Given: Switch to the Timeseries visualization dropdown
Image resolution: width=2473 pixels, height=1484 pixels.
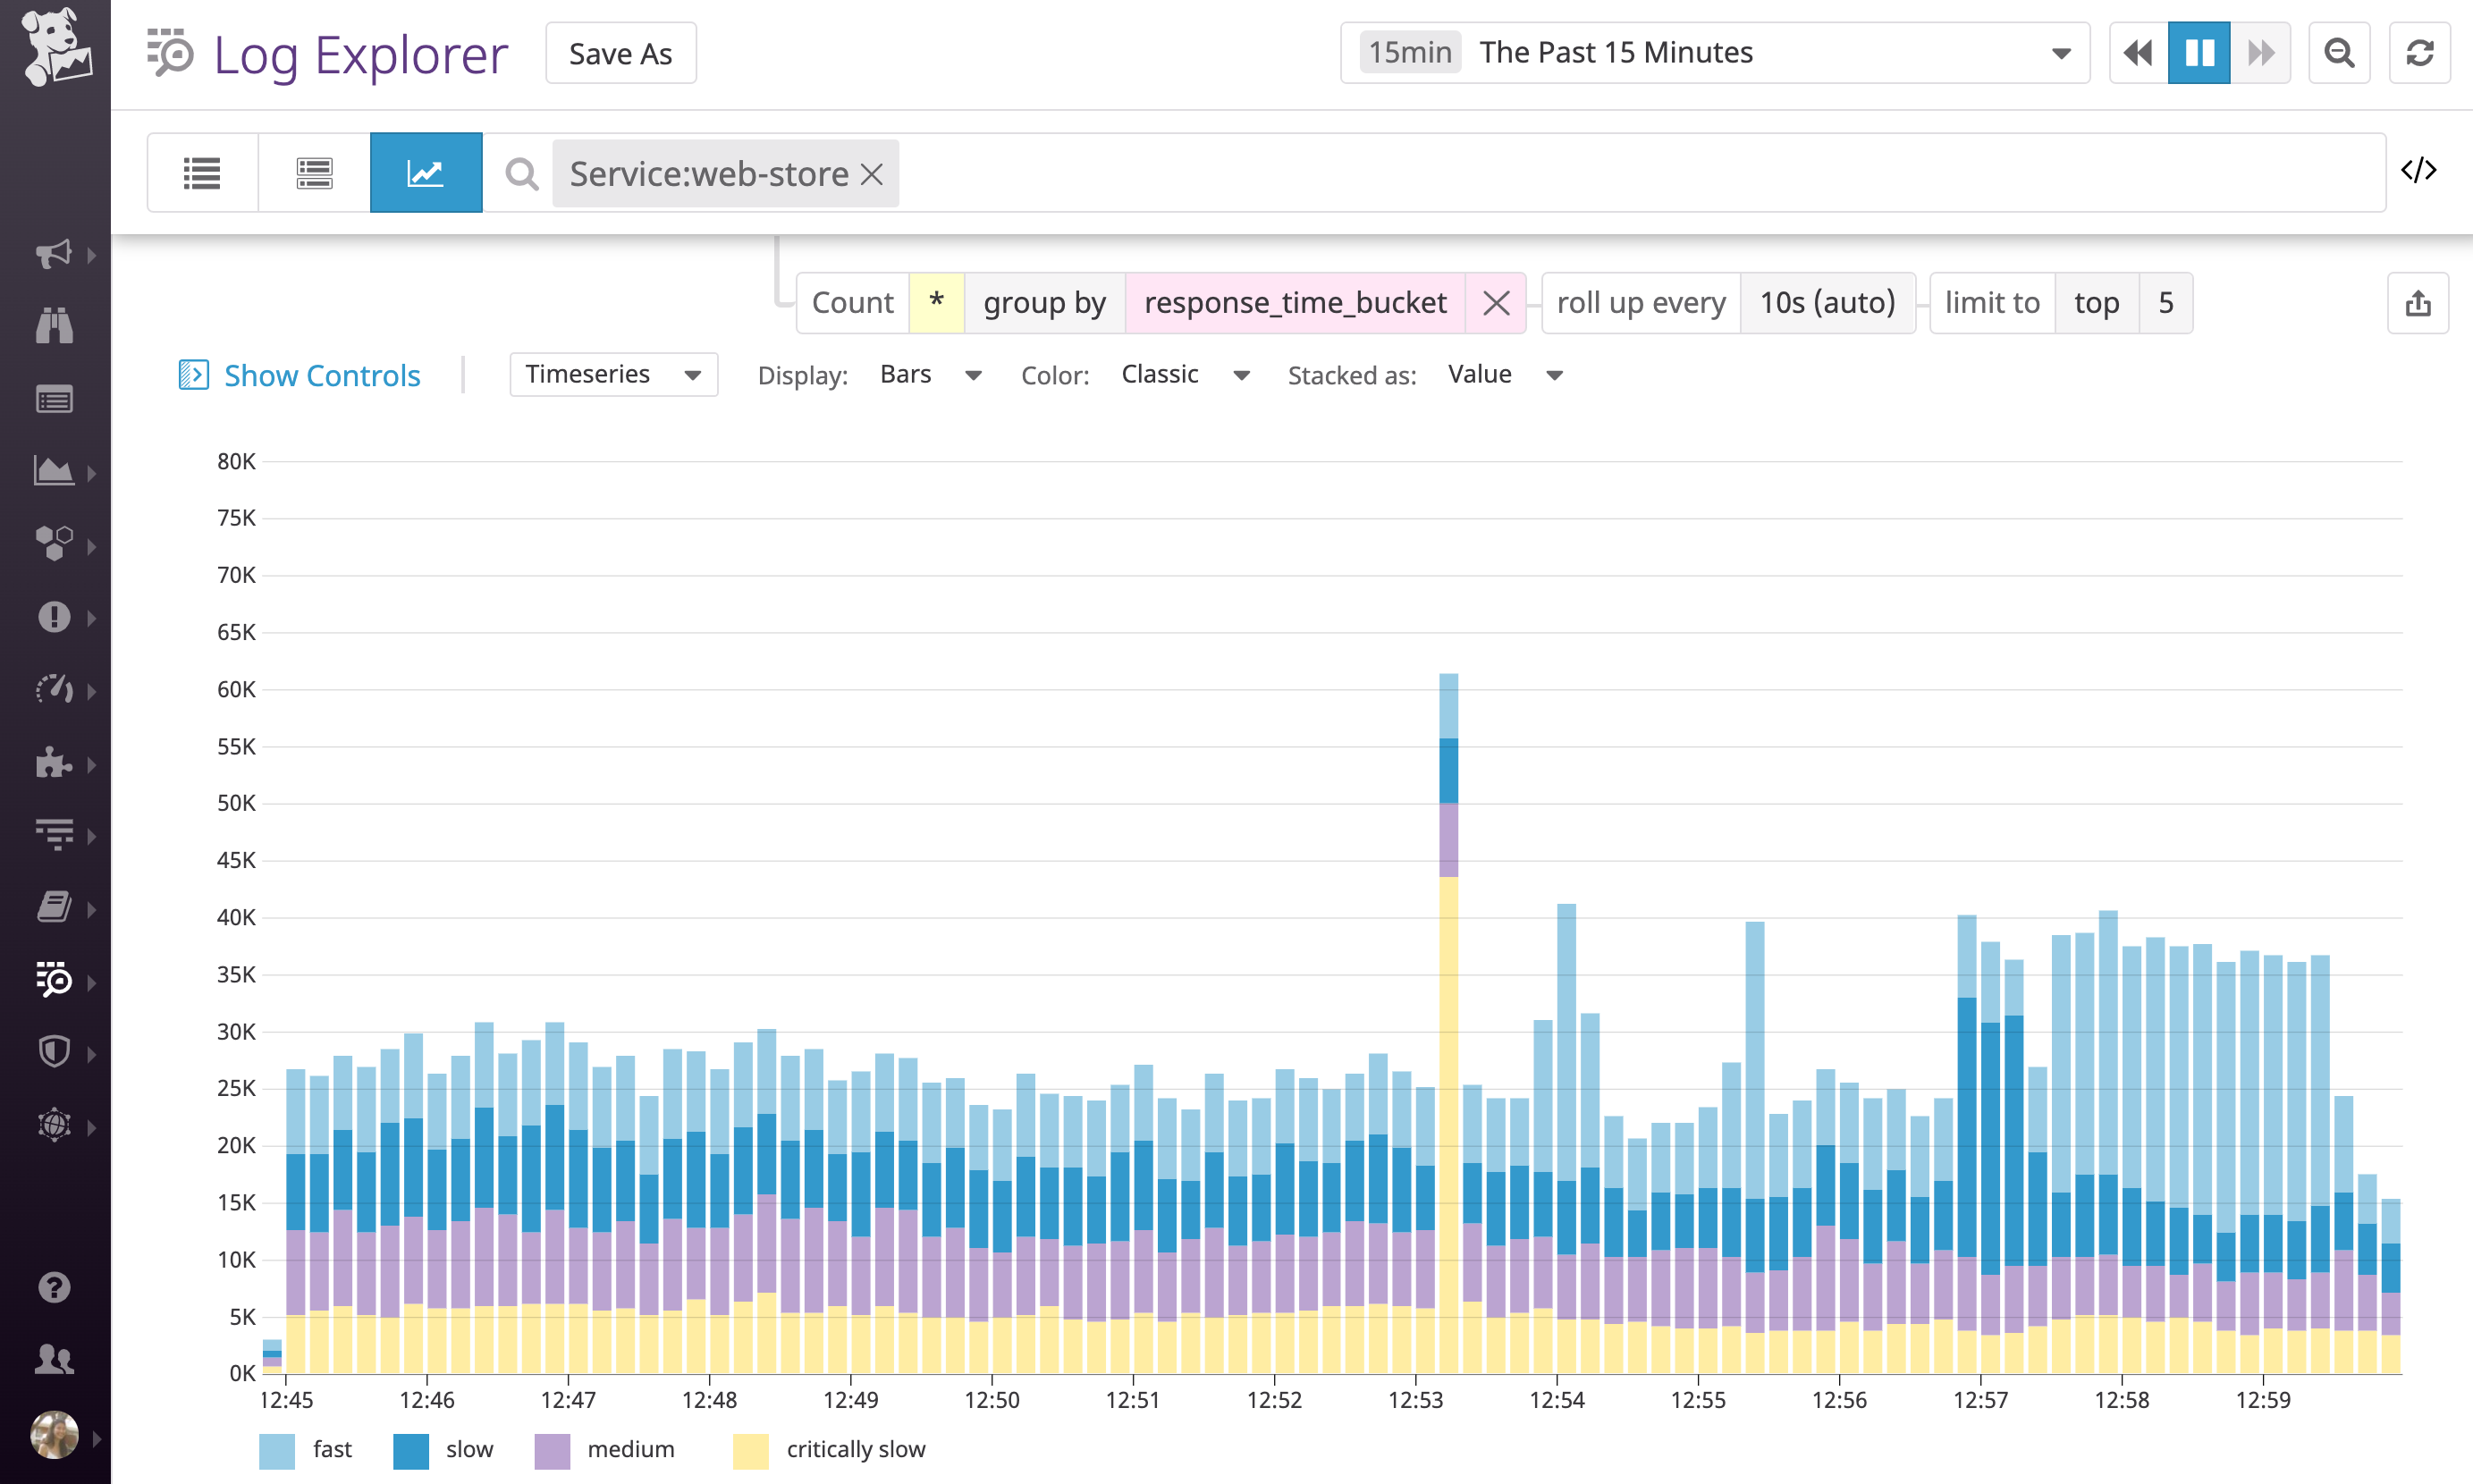Looking at the screenshot, I should pos(612,374).
